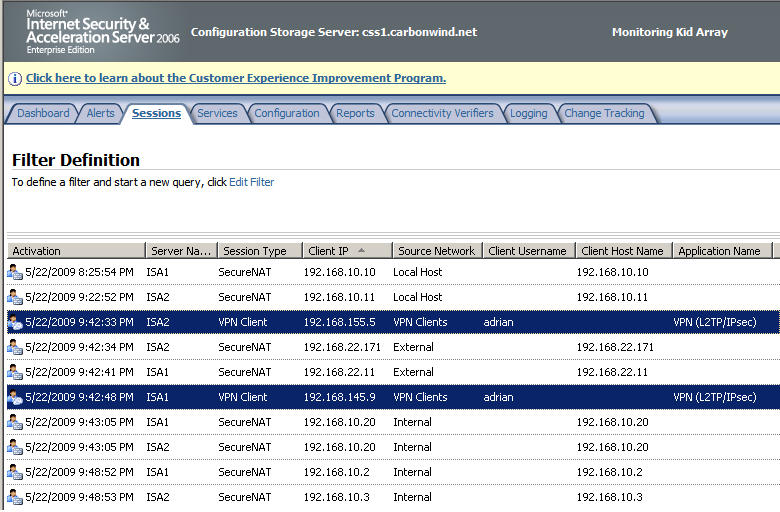780x512 pixels.
Task: Click Local Host in 9:22:52 PM row
Action: (x=417, y=297)
